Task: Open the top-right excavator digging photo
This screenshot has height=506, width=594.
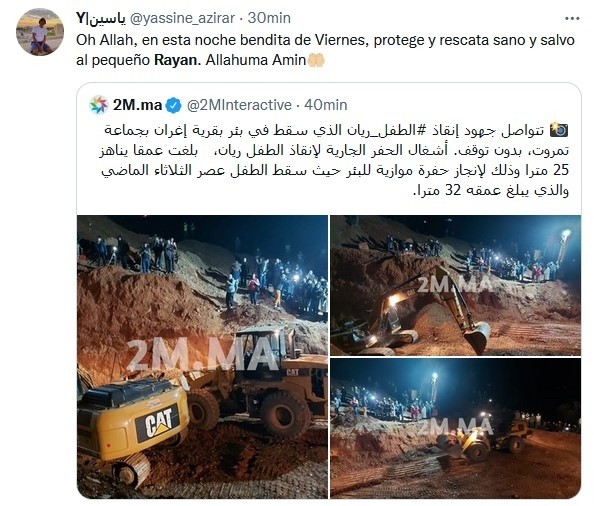Action: 455,285
